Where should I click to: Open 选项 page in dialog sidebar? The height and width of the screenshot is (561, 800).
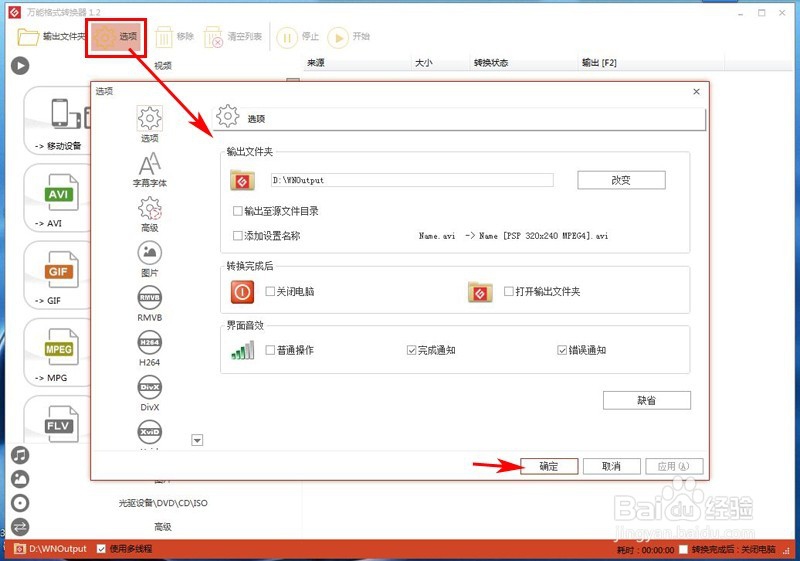149,124
